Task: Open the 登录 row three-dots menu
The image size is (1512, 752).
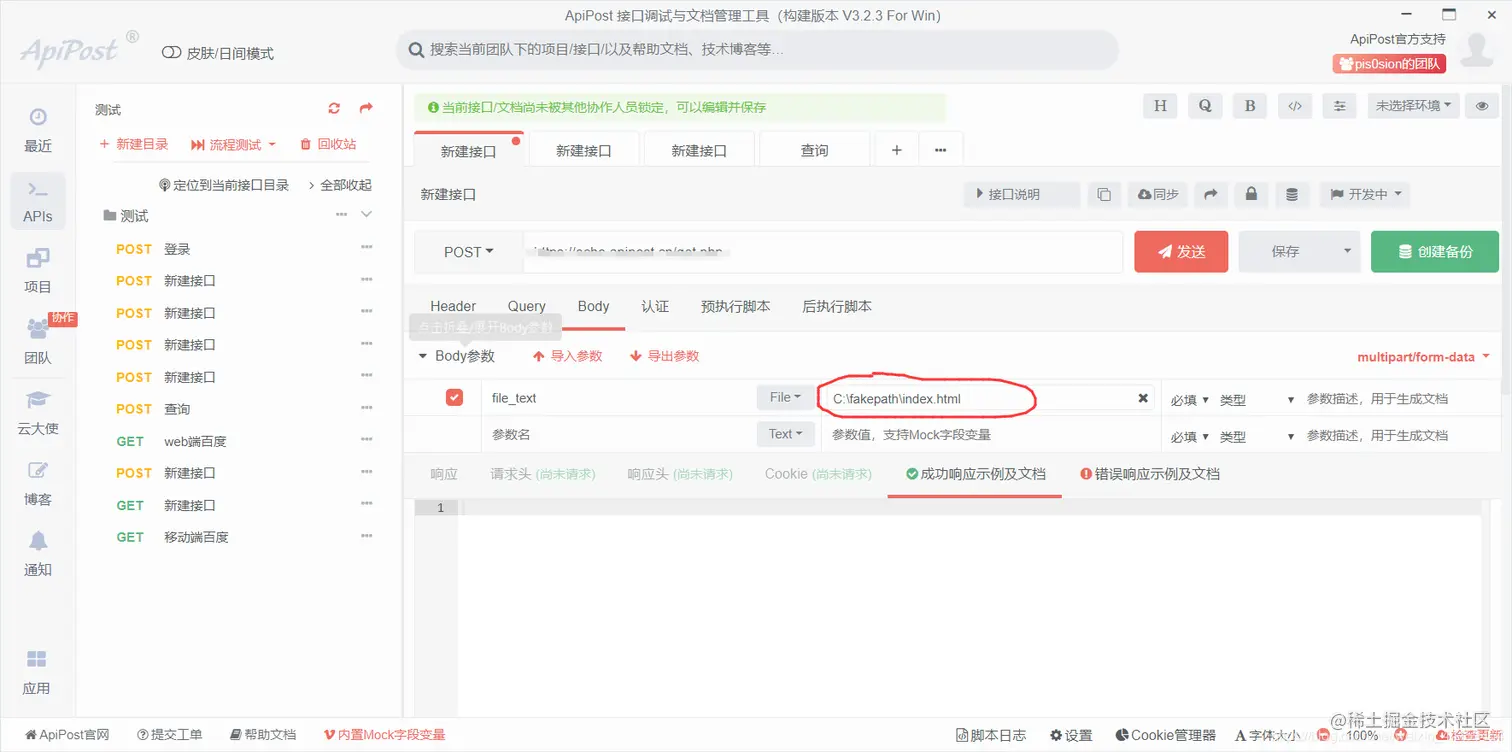Action: pyautogui.click(x=367, y=248)
